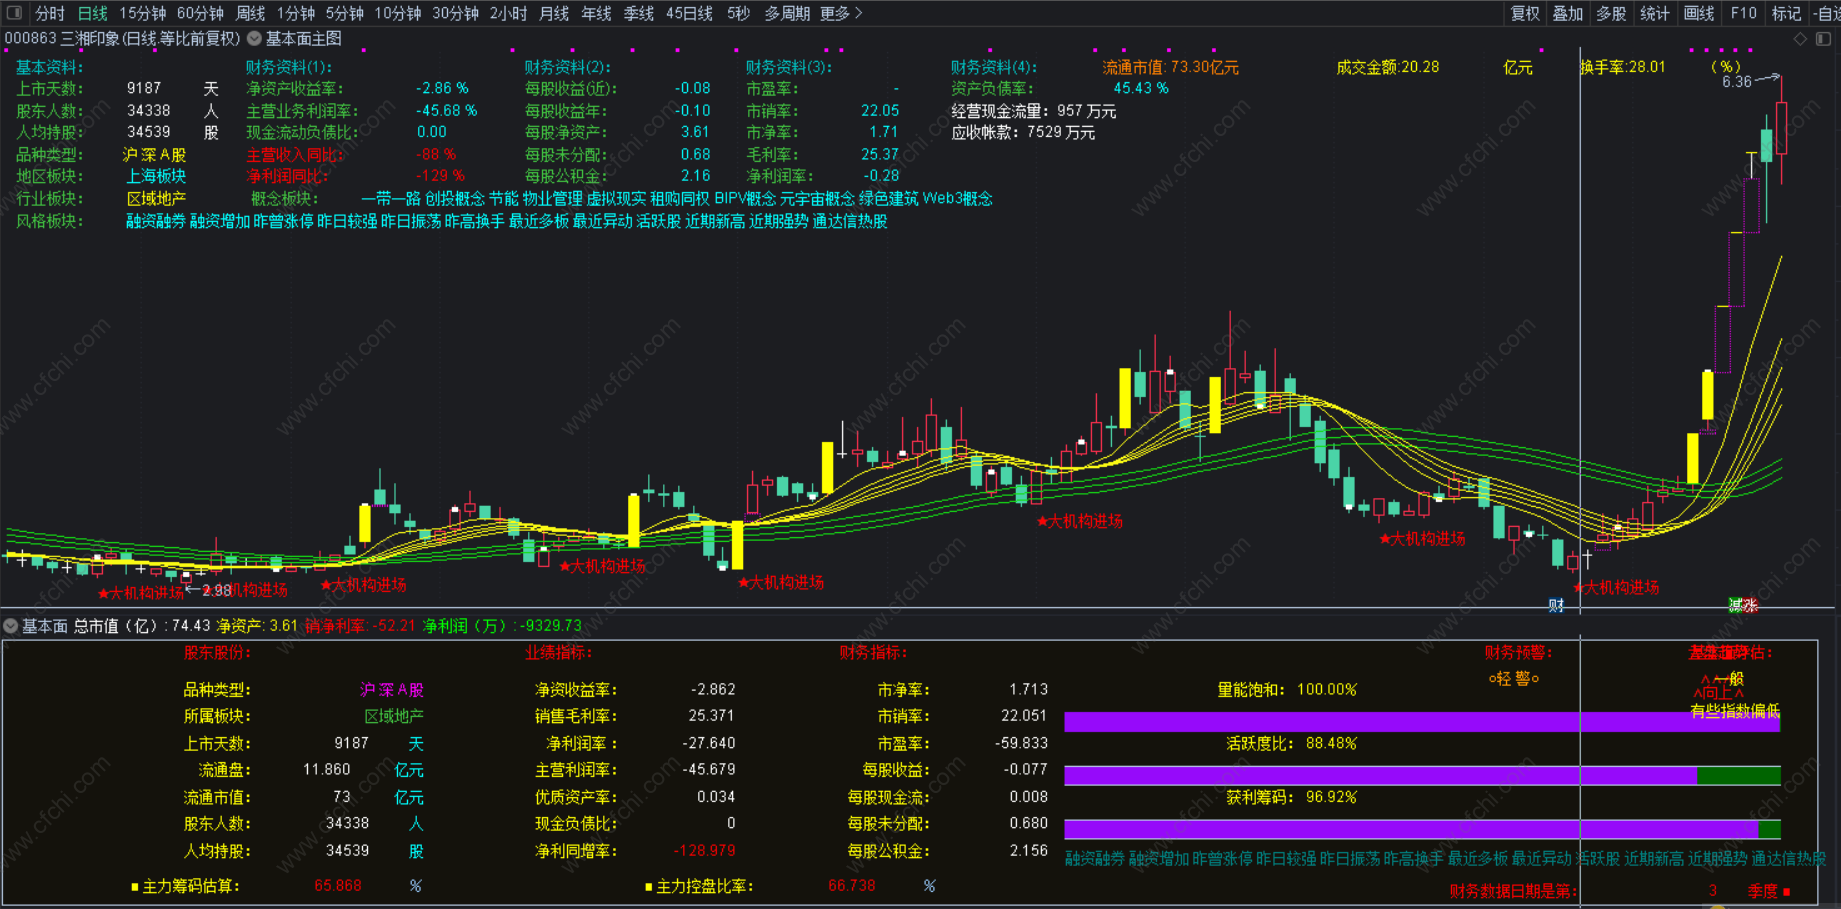
Task: Toggle the right side panel icon
Action: [1823, 39]
